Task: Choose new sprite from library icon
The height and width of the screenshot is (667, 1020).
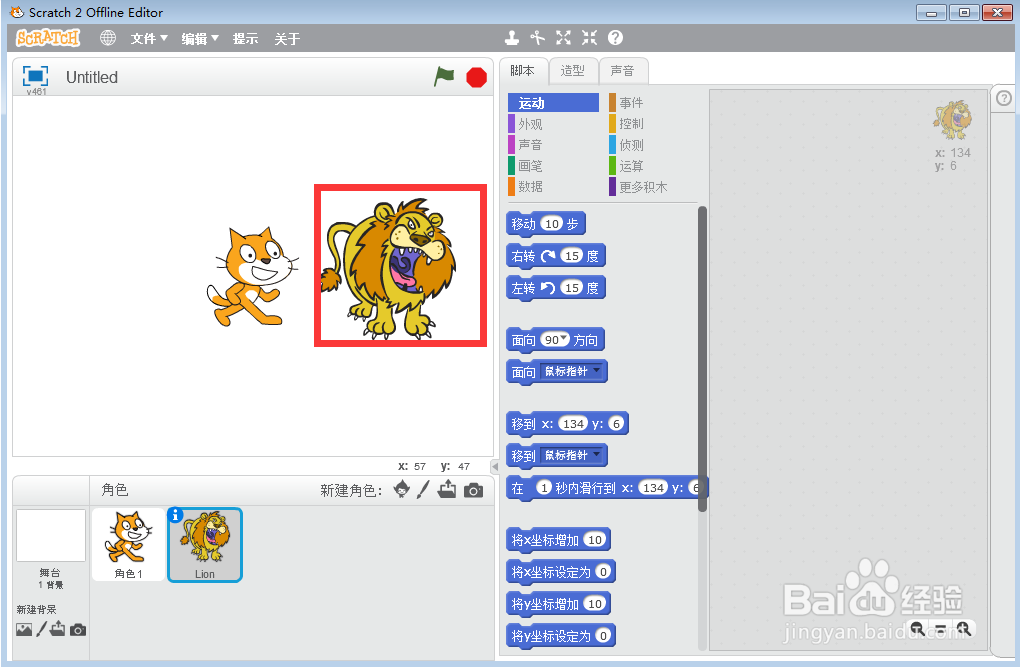Action: click(402, 489)
